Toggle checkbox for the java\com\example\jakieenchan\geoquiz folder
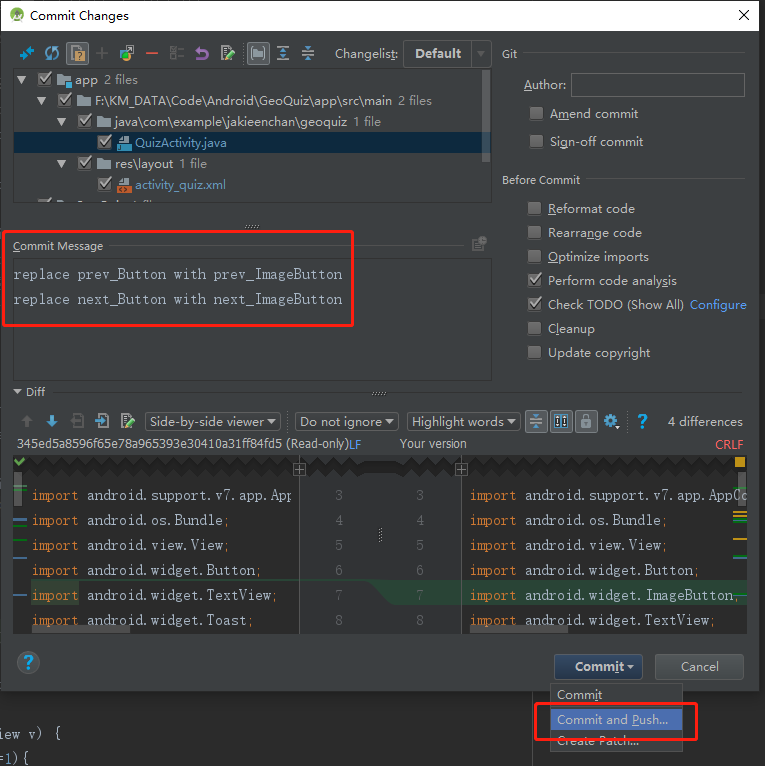 [x=85, y=121]
